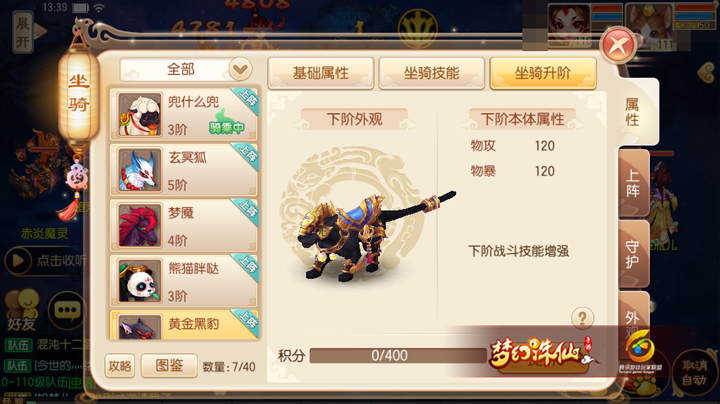Expand the 展开 panel at top-left

click(23, 32)
